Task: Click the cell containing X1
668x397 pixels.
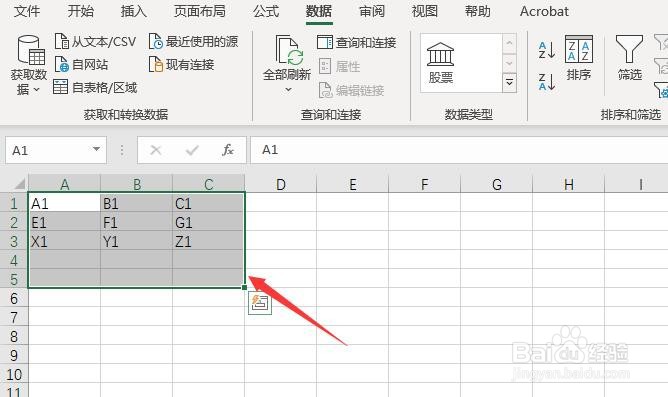Action: tap(64, 241)
